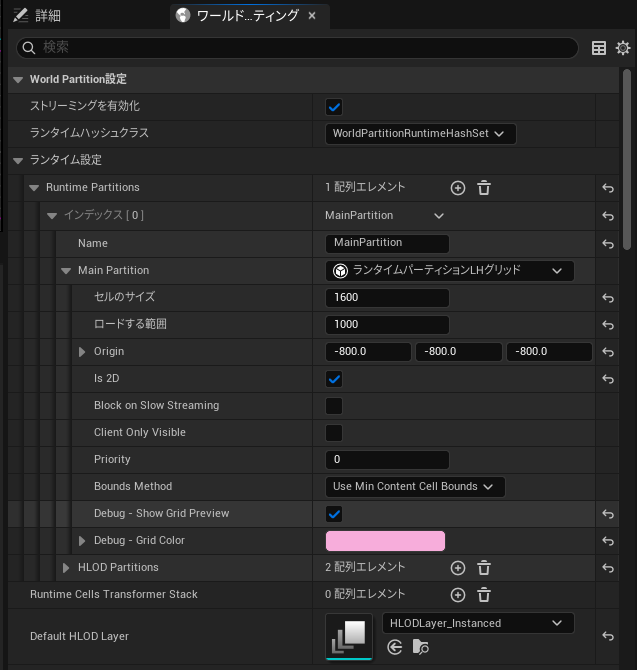Edit the Priority value field

(x=387, y=460)
